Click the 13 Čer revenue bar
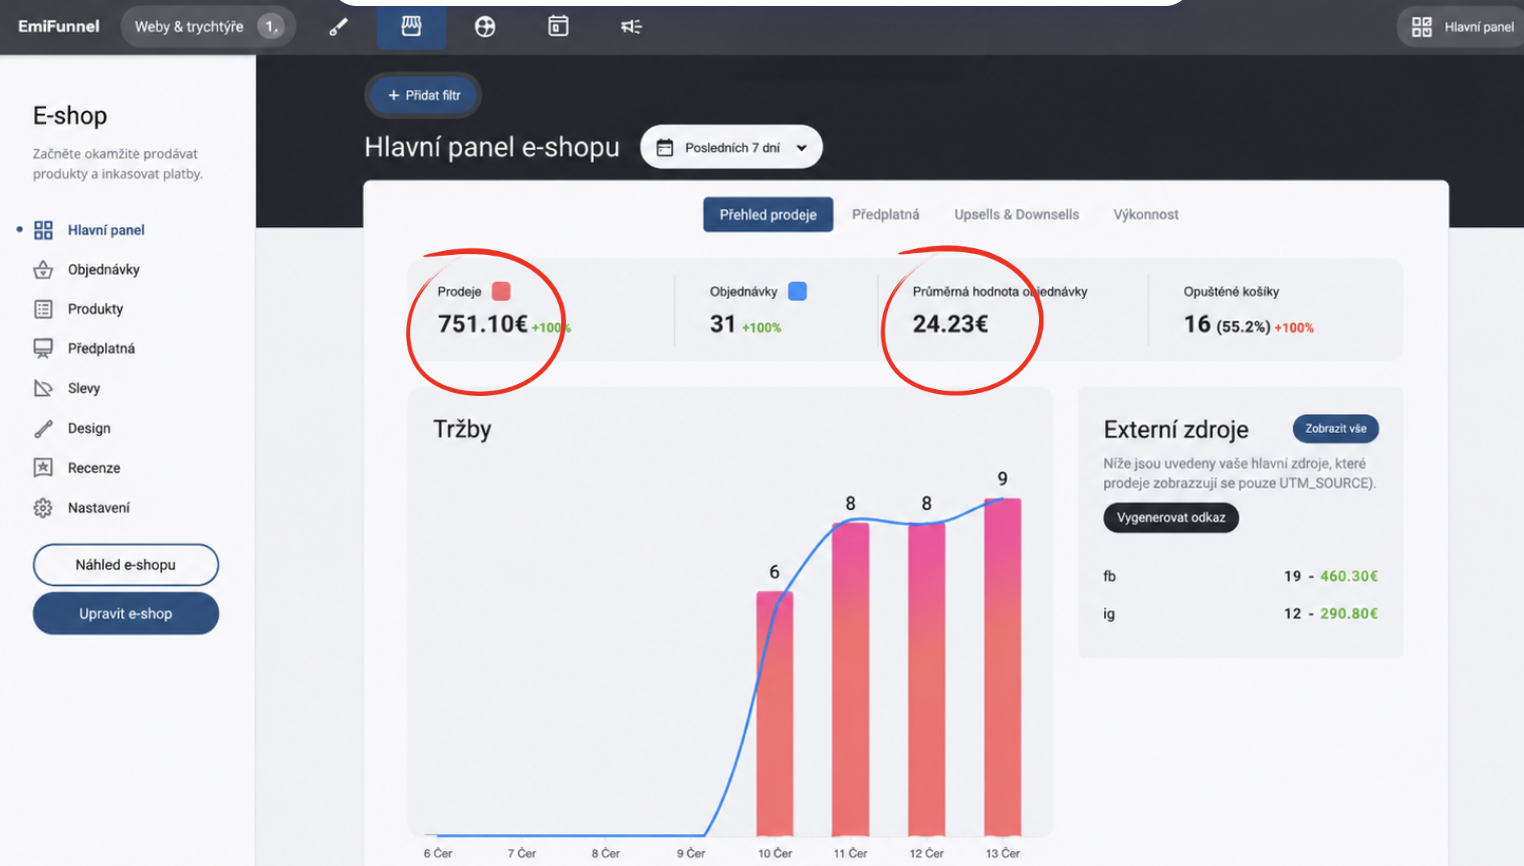Screen dimensions: 1524x866 point(1002,667)
